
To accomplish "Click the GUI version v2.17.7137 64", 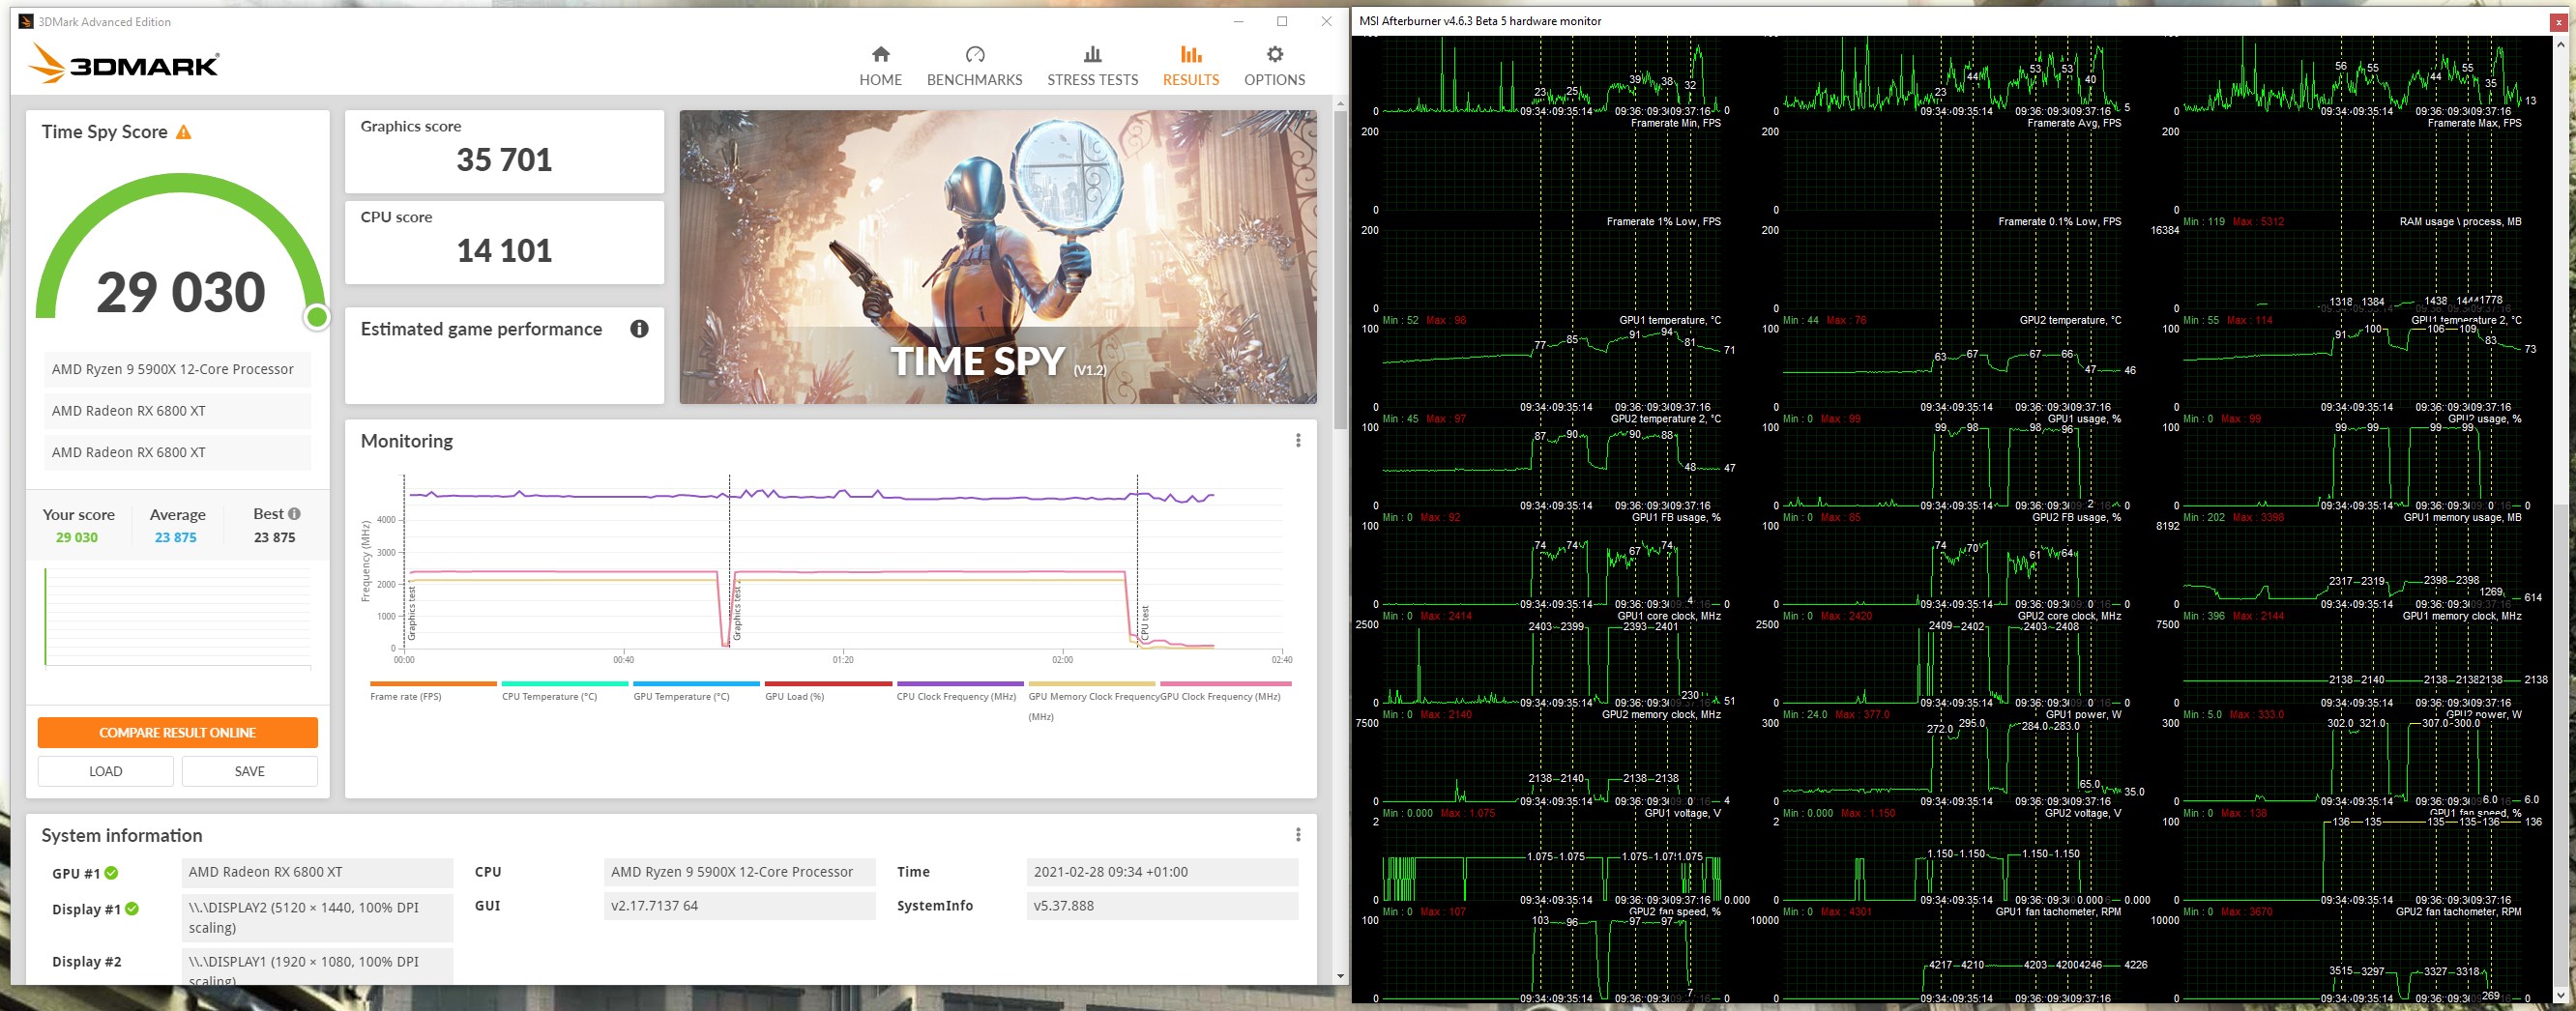I will (740, 906).
